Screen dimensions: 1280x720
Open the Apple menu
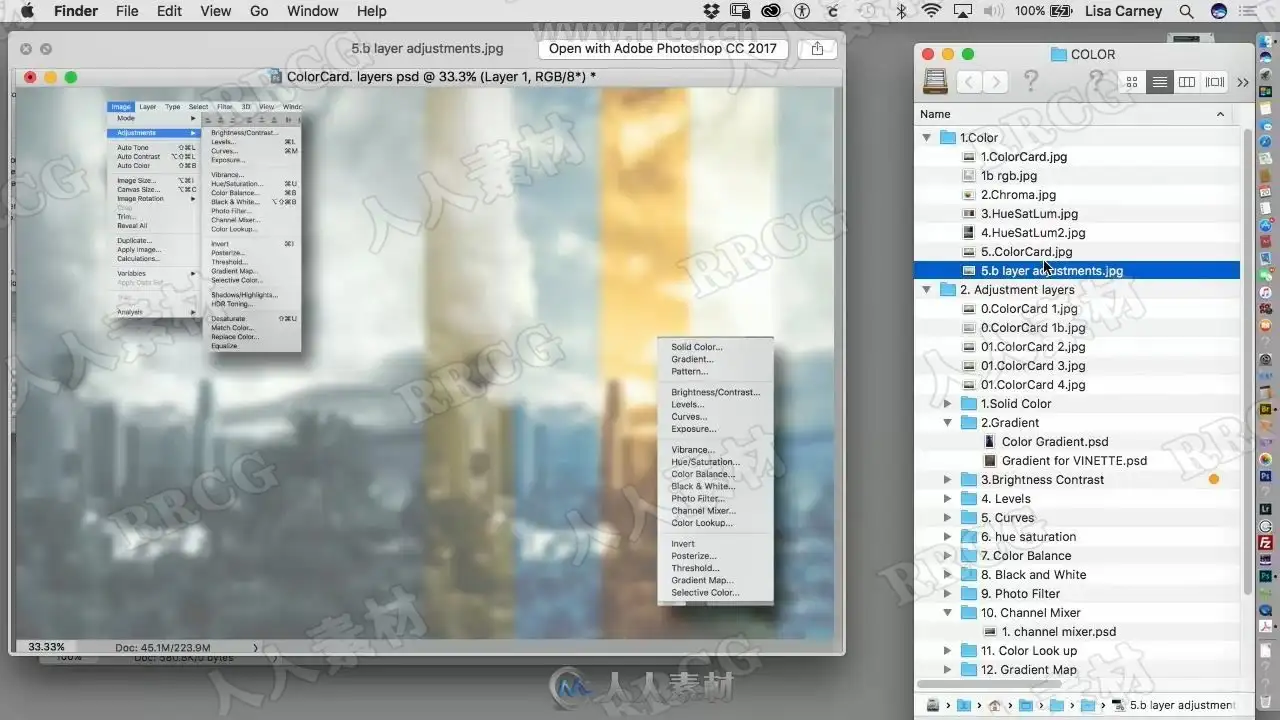[27, 11]
